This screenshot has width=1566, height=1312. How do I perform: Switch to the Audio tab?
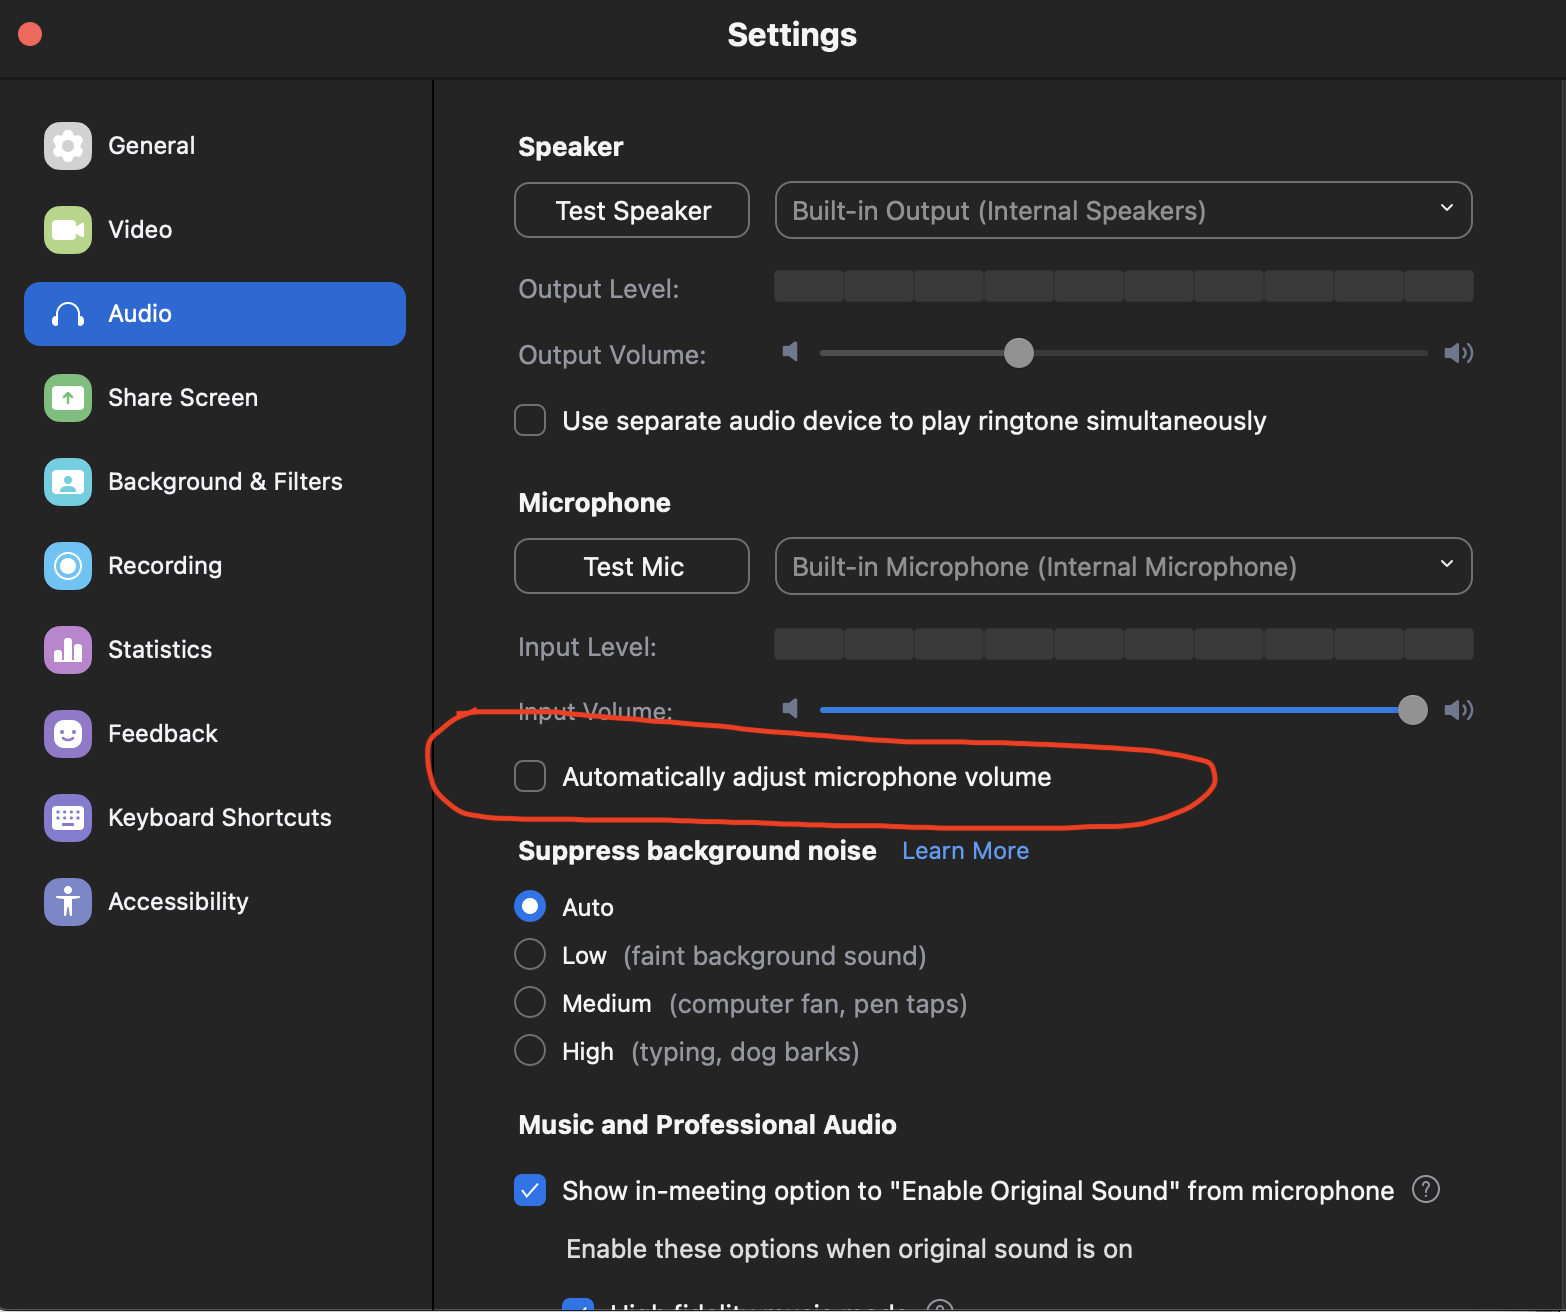pyautogui.click(x=139, y=313)
